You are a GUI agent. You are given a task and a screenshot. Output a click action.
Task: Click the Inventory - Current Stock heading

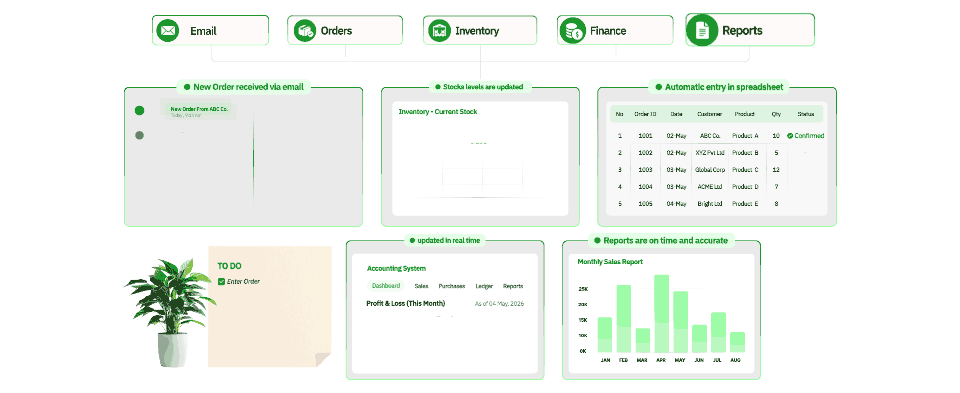[438, 111]
